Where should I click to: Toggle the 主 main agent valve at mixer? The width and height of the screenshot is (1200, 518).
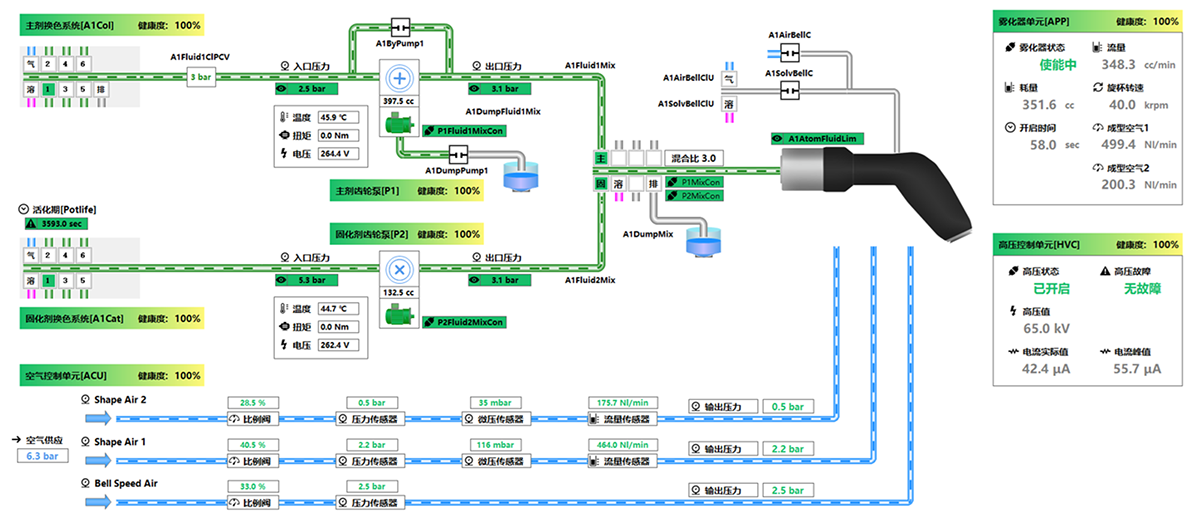[601, 158]
